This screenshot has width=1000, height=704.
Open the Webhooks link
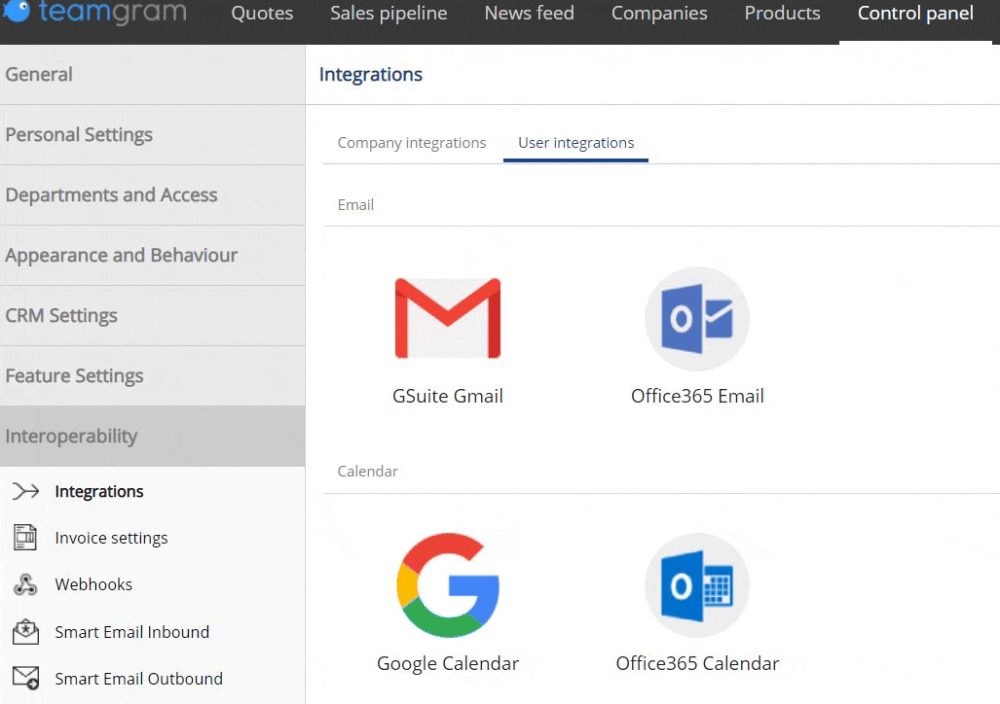(93, 584)
